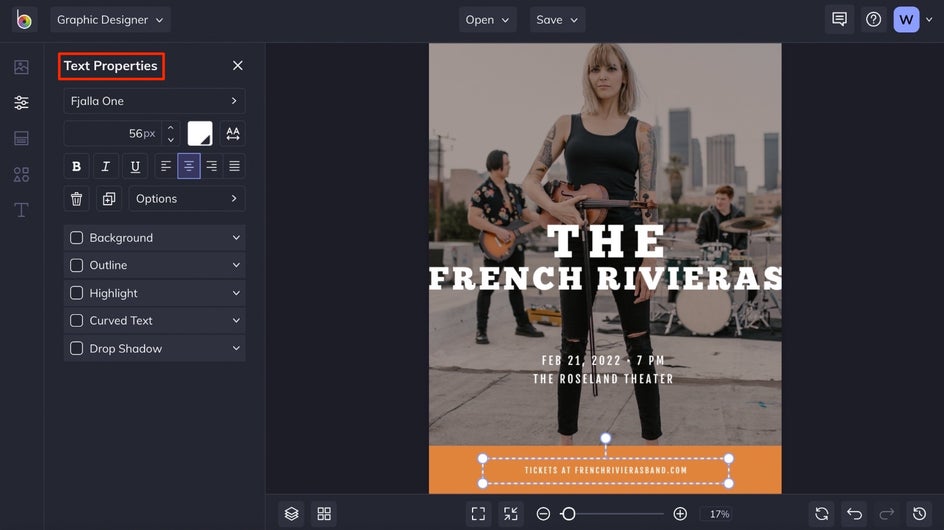Open the Fjalla One font selector

coord(154,101)
